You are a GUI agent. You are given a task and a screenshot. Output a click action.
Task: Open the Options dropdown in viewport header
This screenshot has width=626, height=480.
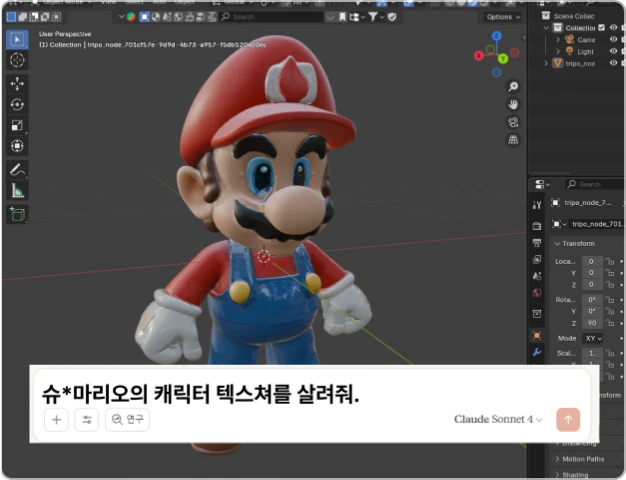pos(503,17)
